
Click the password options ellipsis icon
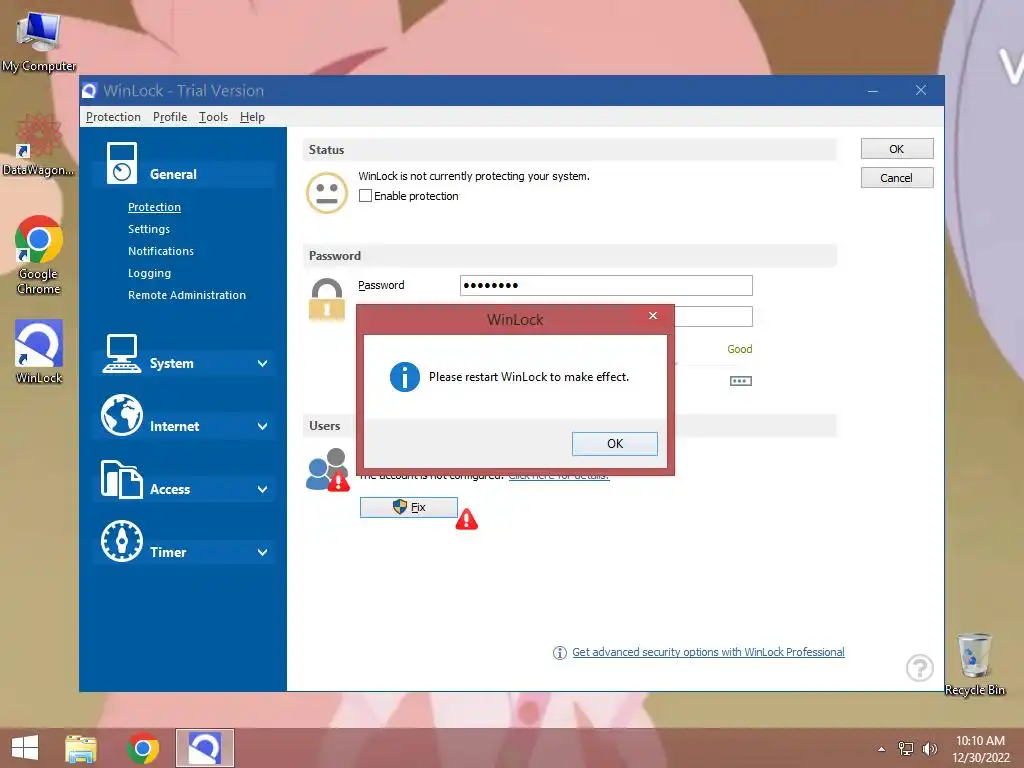click(741, 381)
